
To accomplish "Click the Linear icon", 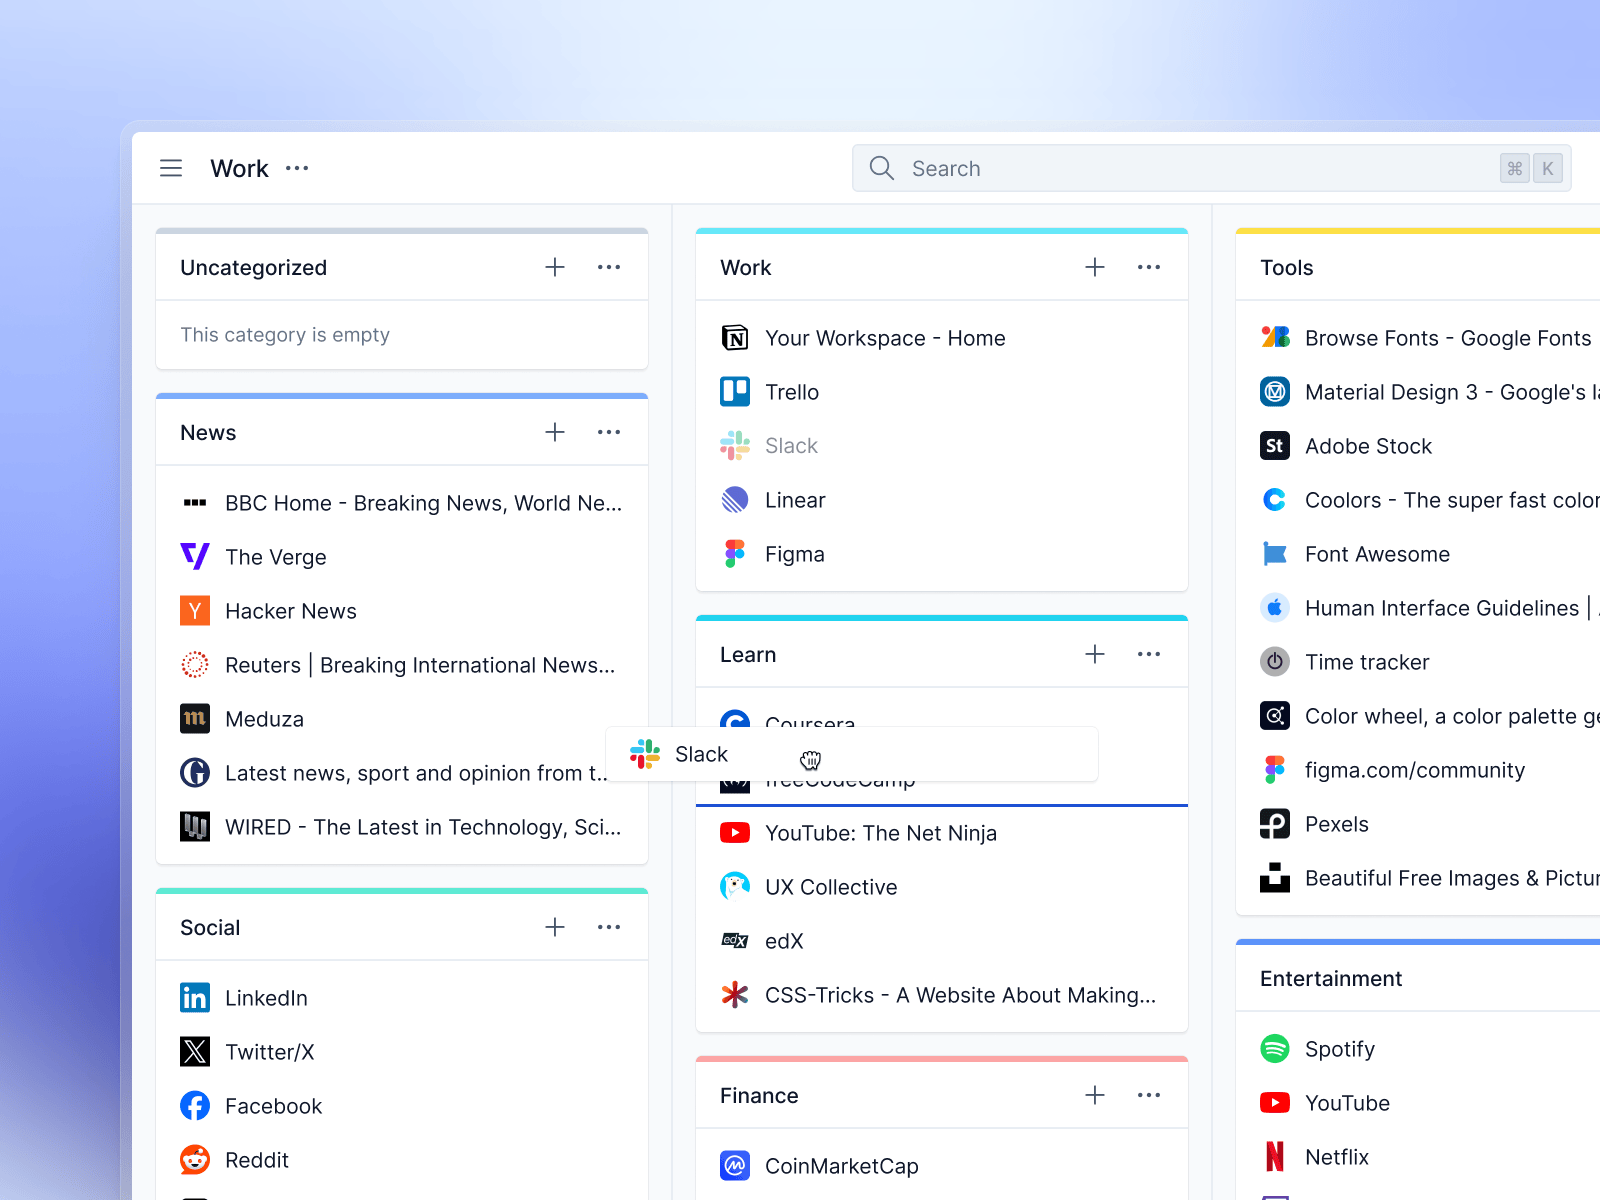I will (735, 500).
